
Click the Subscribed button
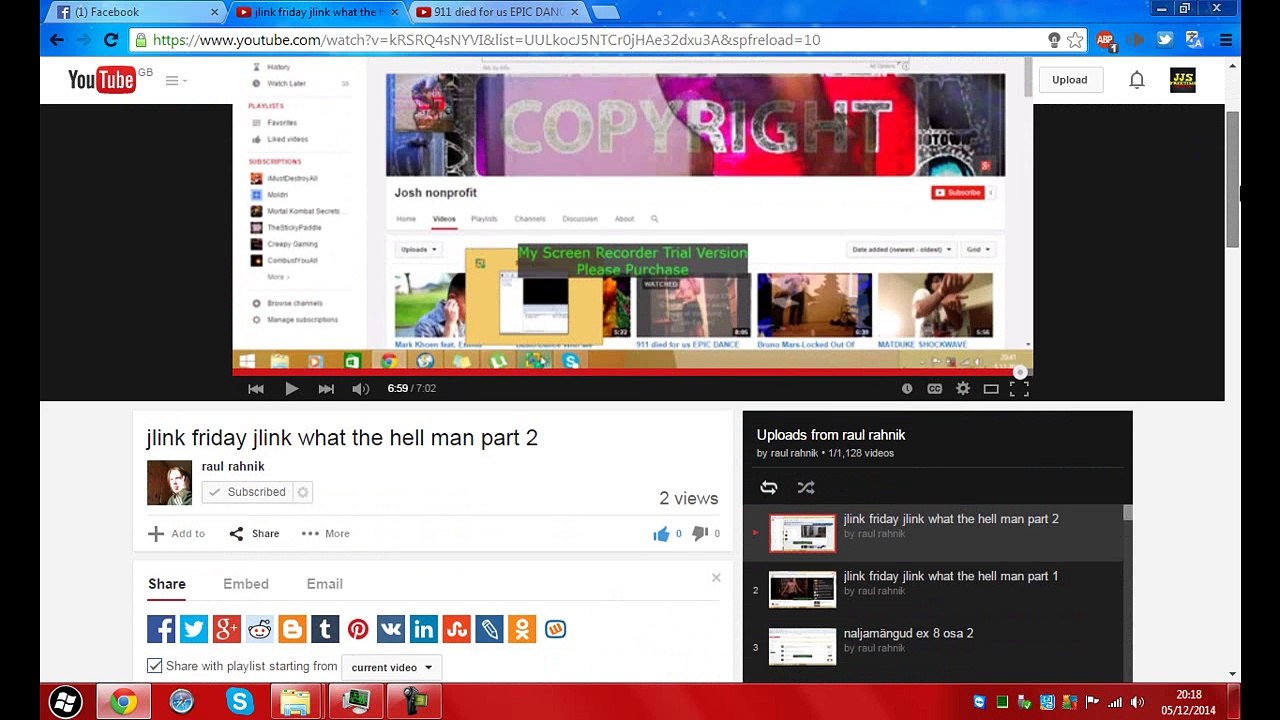(247, 492)
